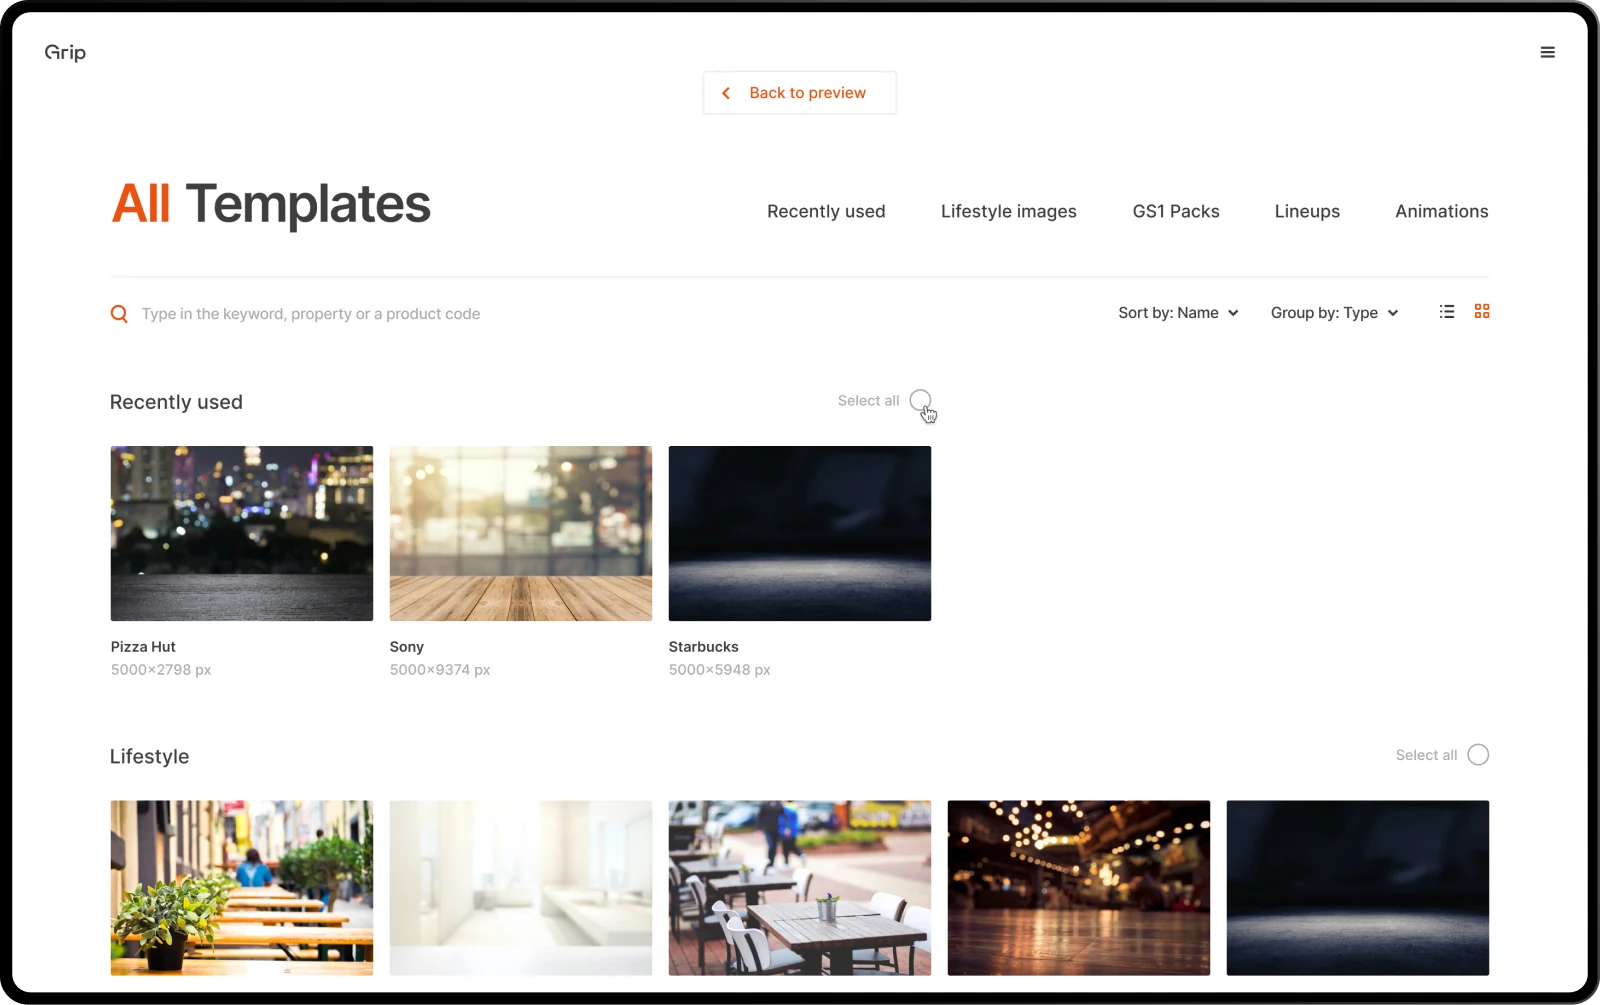Click the orange search magnifier icon
This screenshot has width=1600, height=1005.
tap(119, 314)
